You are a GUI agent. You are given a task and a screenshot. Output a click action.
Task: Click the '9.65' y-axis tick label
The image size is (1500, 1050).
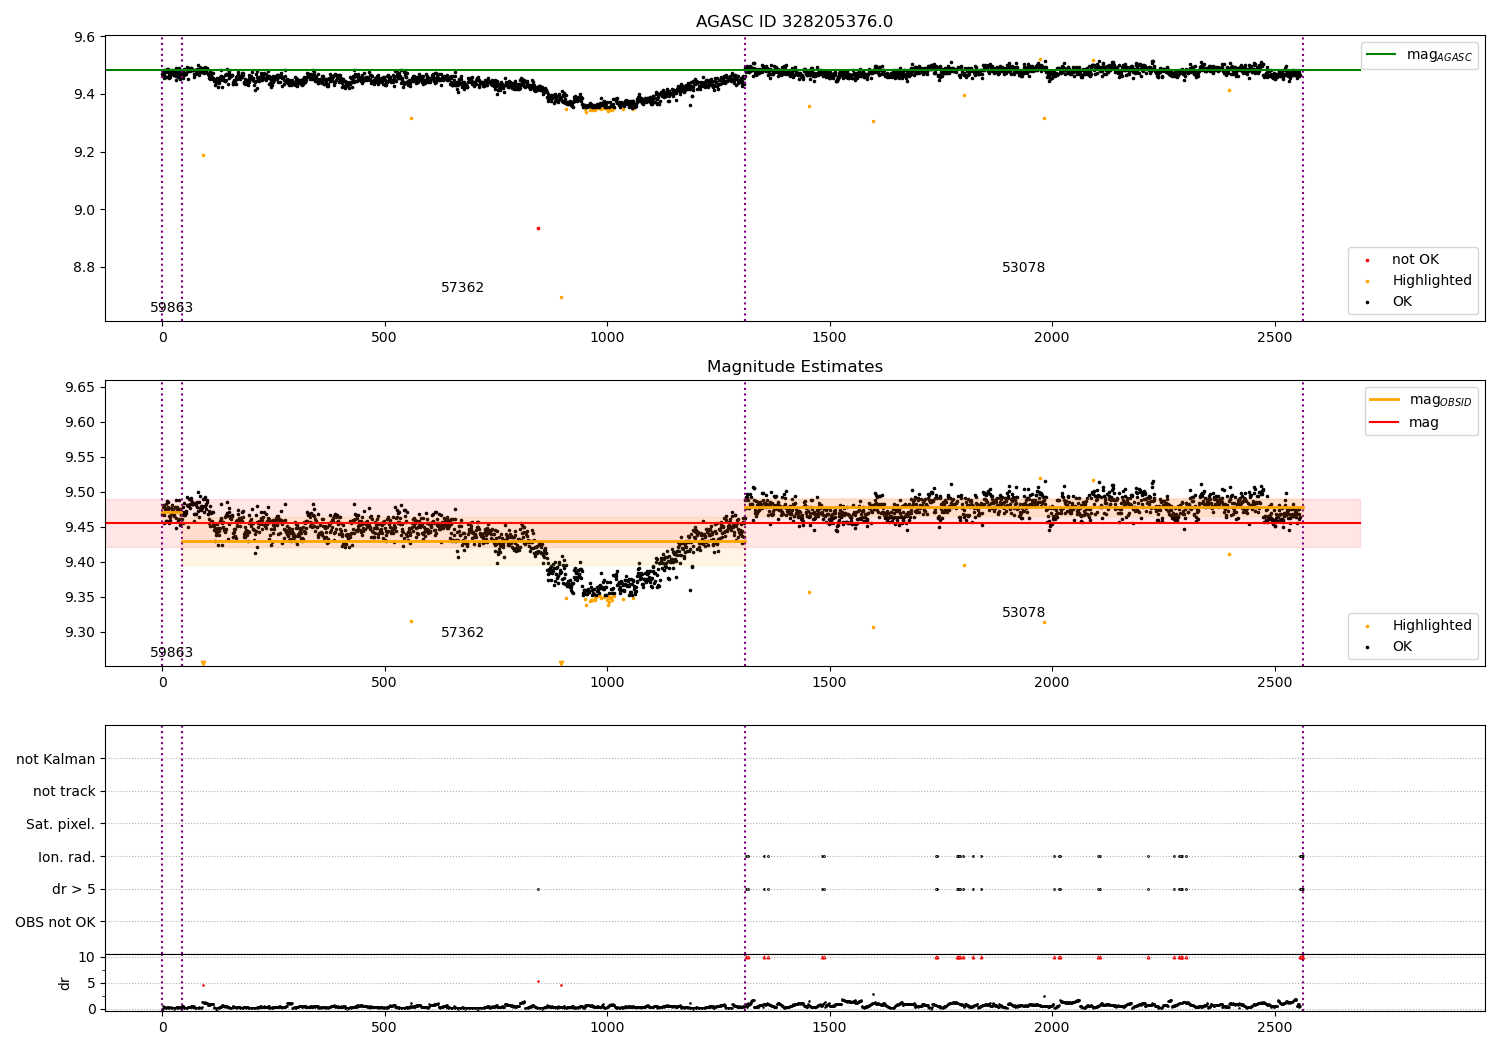(x=80, y=388)
